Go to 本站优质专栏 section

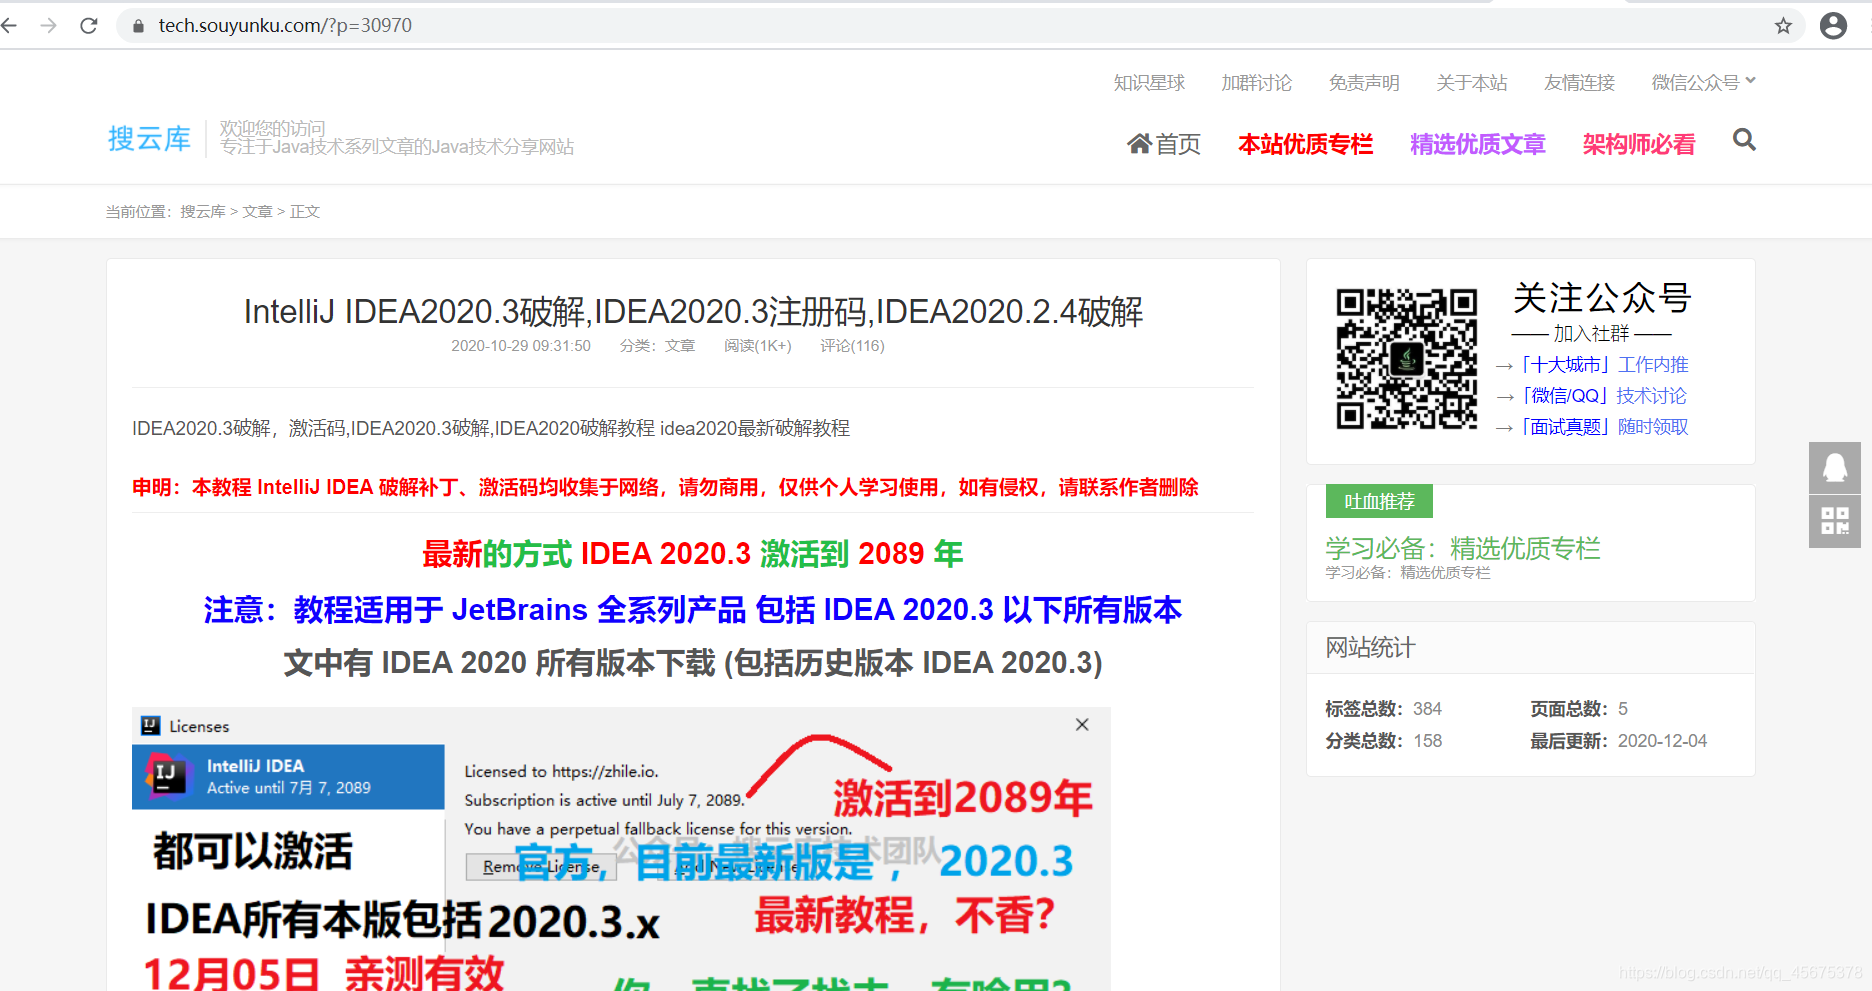[x=1305, y=144]
